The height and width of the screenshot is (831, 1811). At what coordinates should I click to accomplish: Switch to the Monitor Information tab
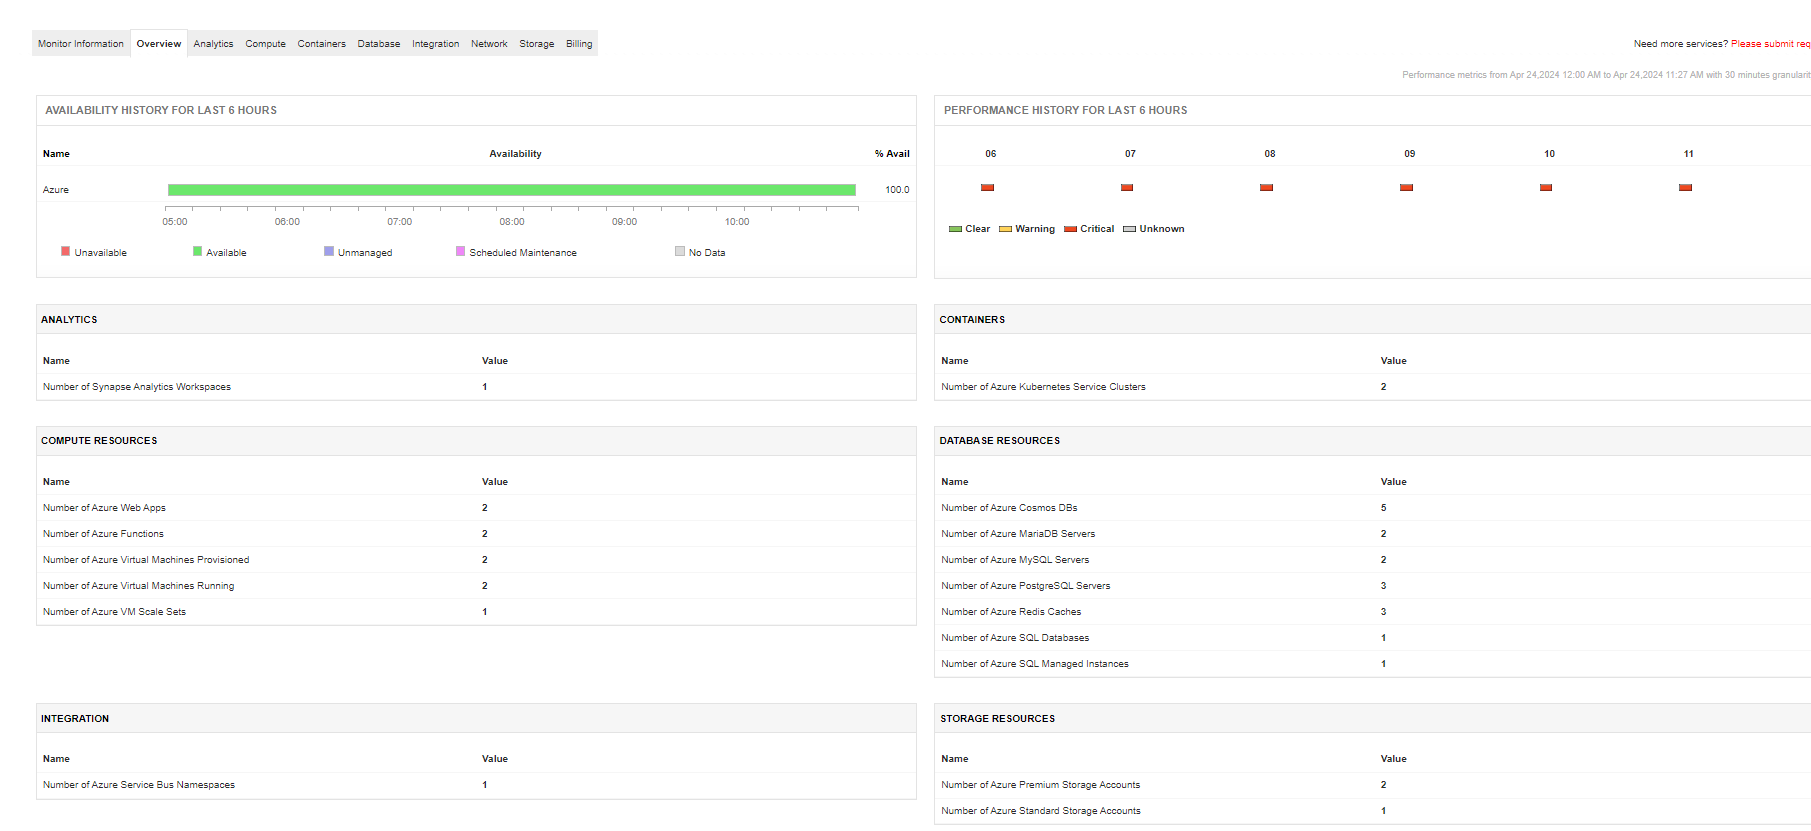(x=81, y=44)
